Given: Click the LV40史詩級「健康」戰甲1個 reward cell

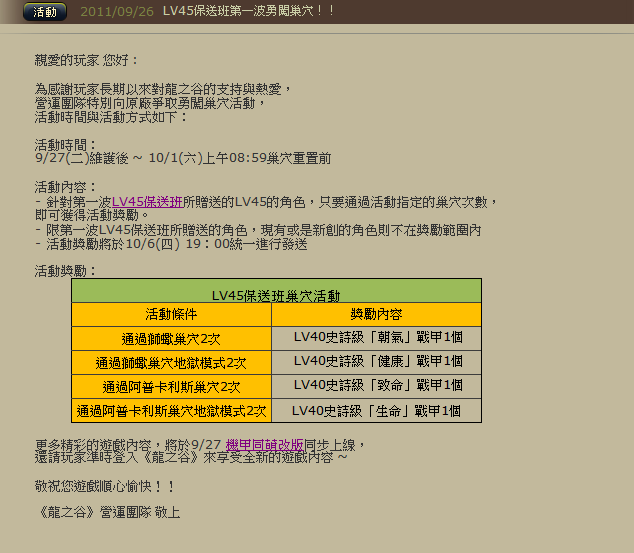Looking at the screenshot, I should click(377, 362).
